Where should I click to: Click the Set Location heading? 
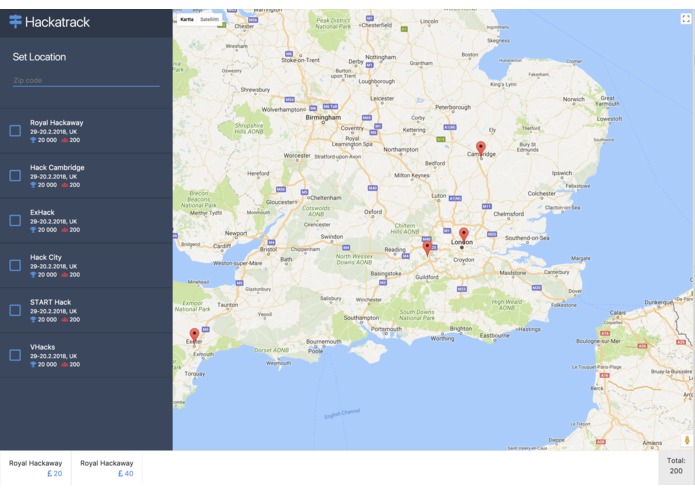(x=39, y=57)
